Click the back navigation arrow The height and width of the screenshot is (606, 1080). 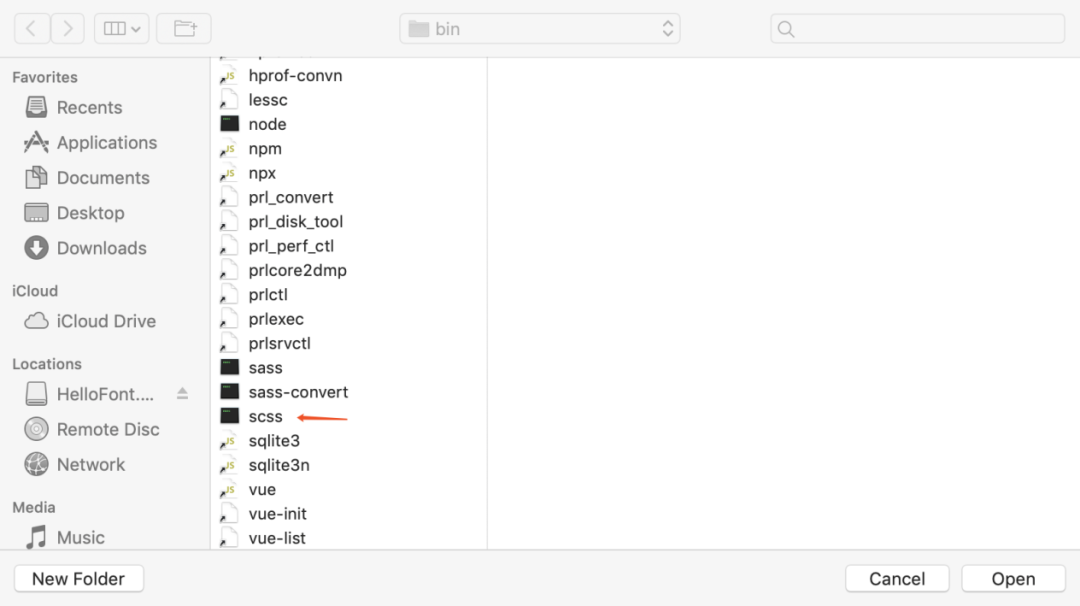tap(31, 29)
